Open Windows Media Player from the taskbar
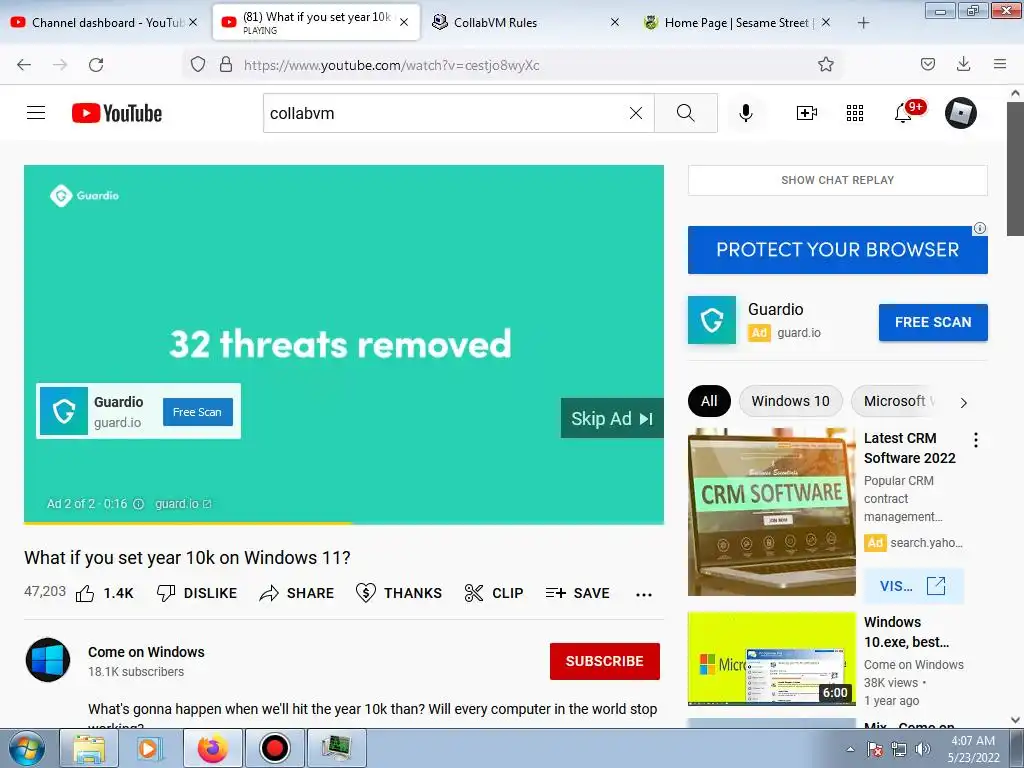This screenshot has width=1024, height=768. [148, 748]
